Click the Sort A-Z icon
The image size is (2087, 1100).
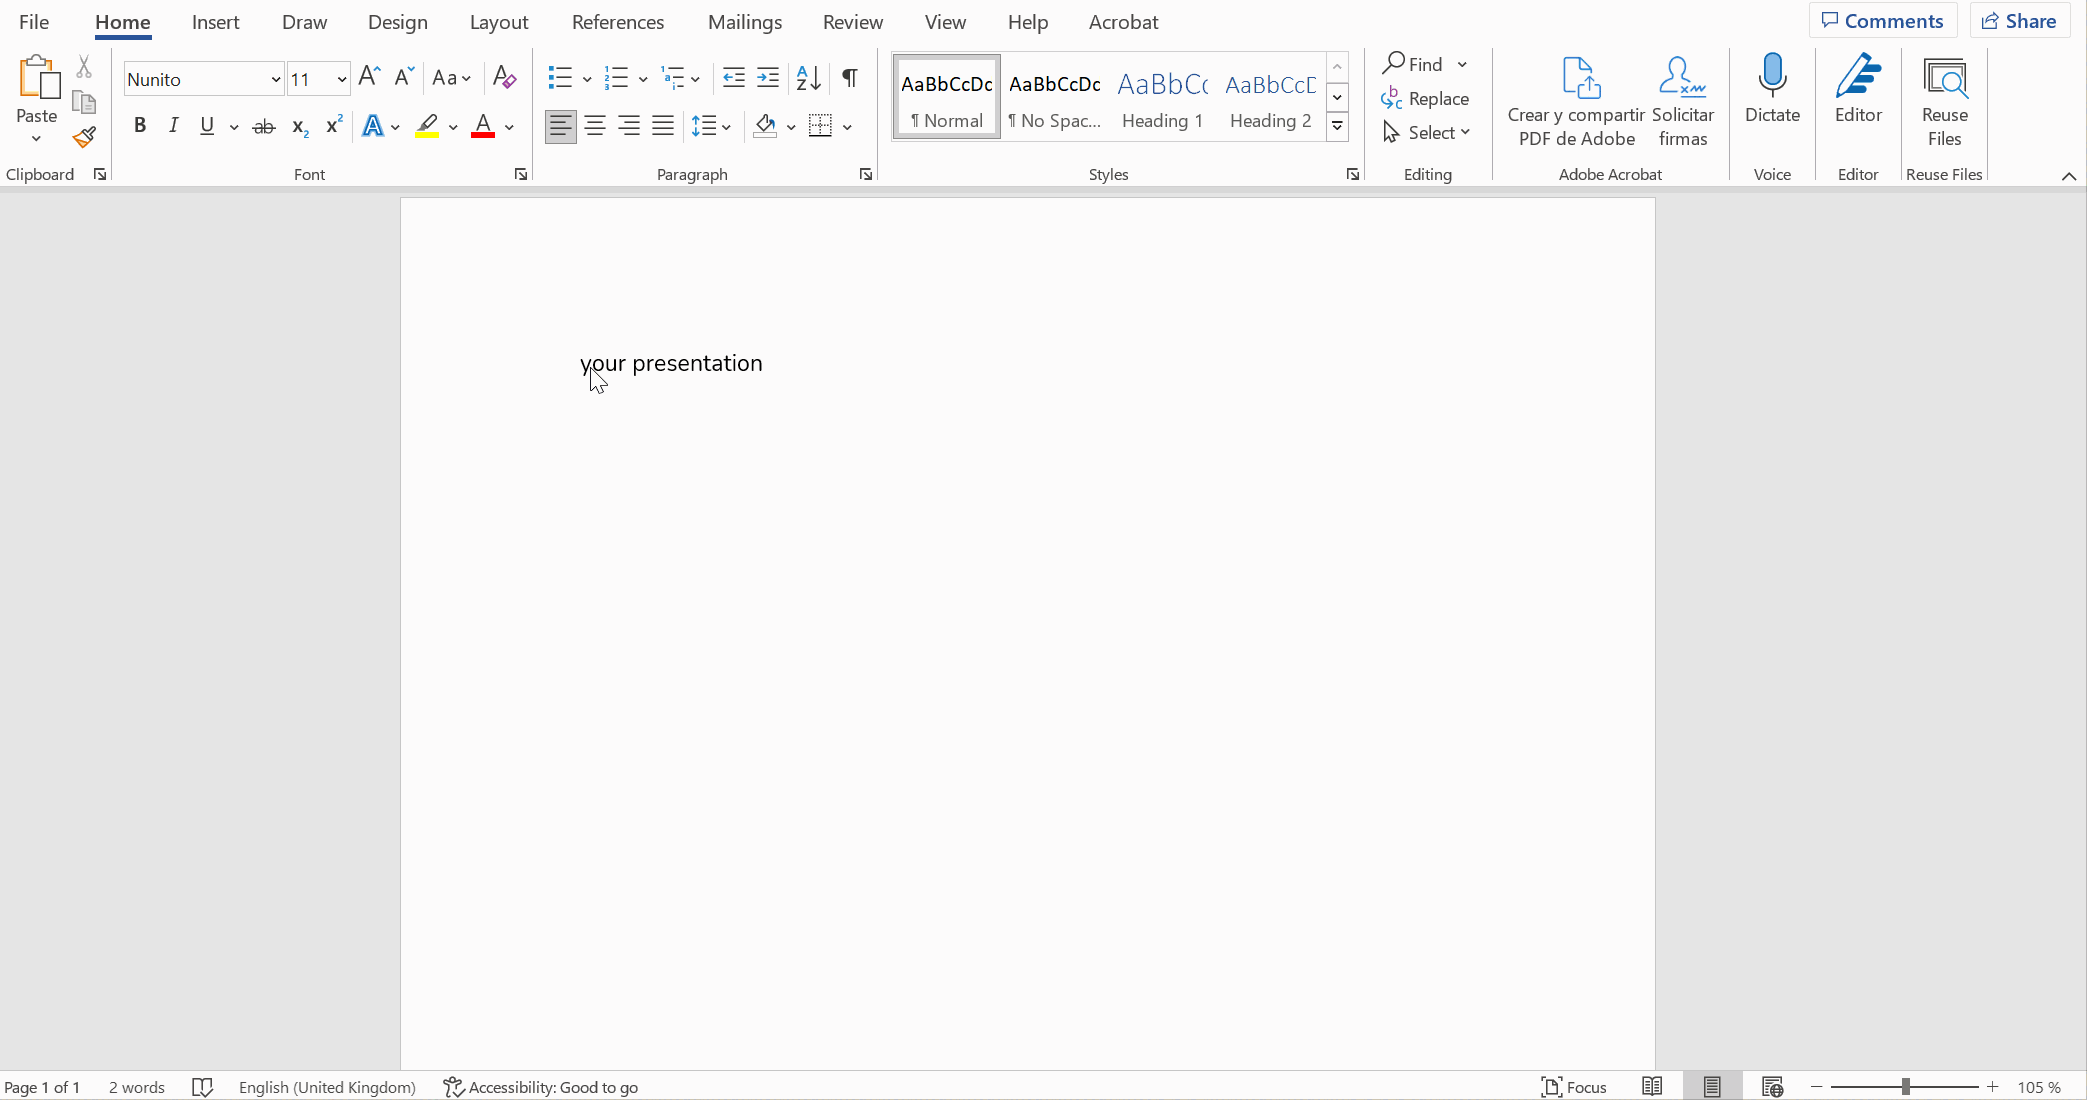[808, 78]
